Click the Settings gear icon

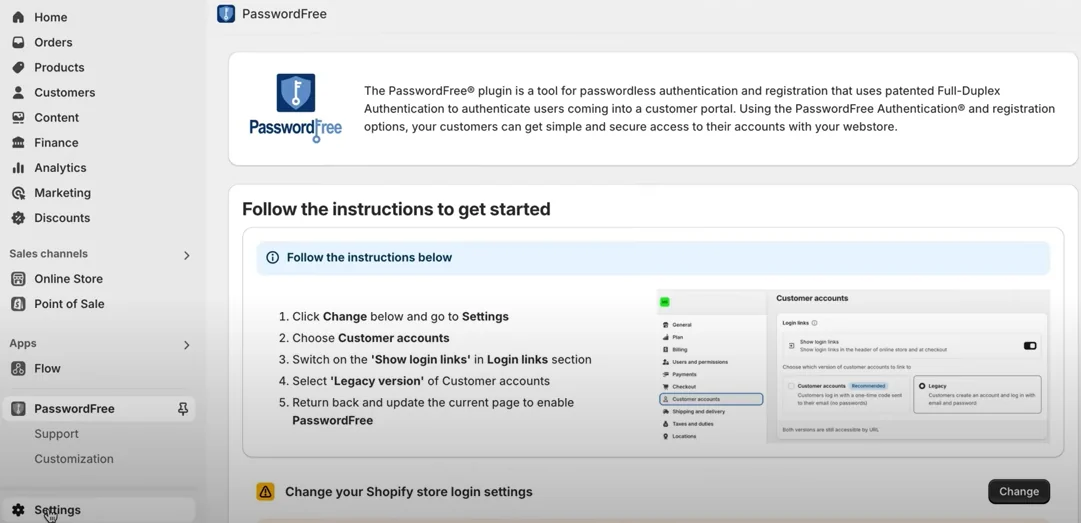point(19,510)
